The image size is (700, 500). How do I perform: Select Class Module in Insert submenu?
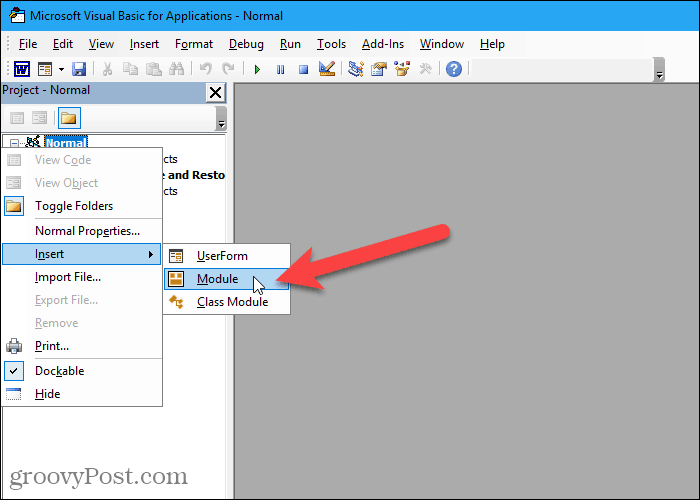(227, 302)
